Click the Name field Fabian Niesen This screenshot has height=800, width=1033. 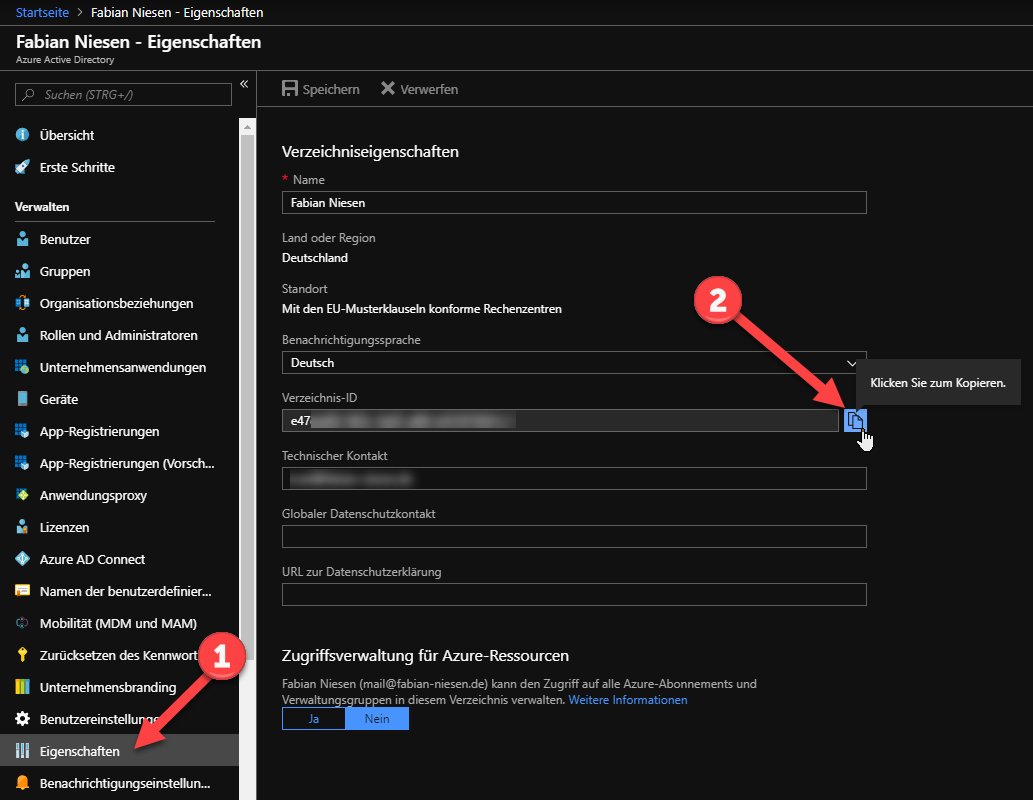click(x=574, y=202)
